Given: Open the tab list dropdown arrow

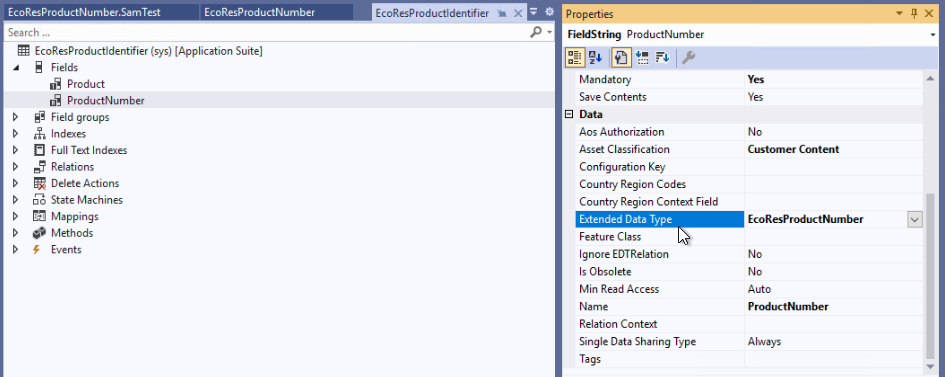Looking at the screenshot, I should click(x=533, y=11).
